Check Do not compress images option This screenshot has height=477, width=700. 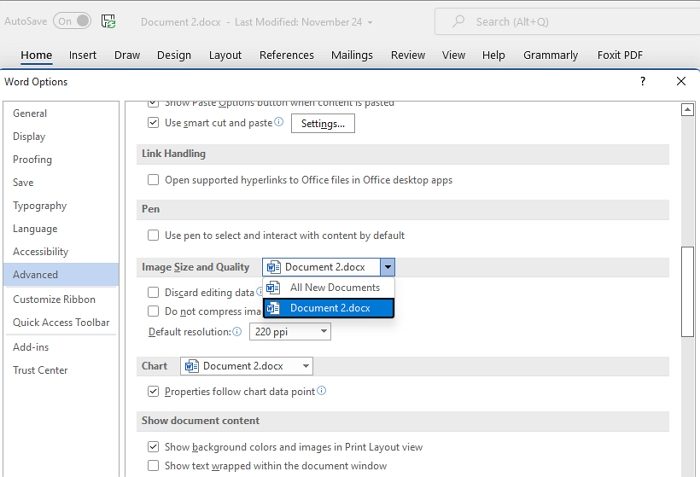point(153,311)
